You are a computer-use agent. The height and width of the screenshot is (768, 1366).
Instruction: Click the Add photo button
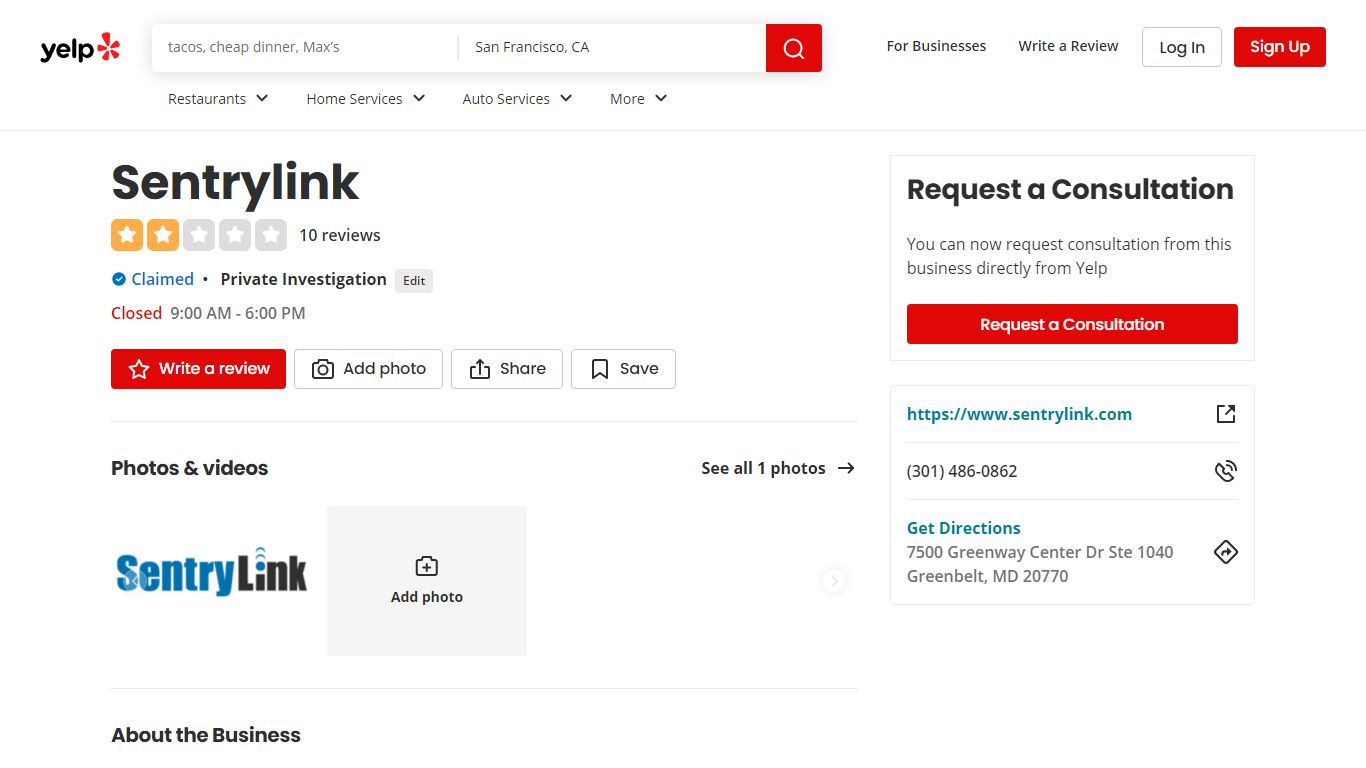(x=368, y=369)
